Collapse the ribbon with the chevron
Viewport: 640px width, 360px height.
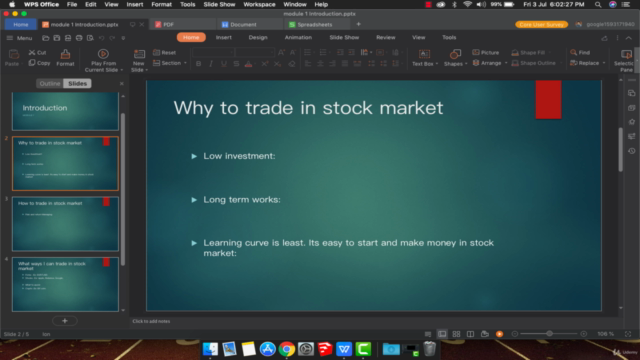click(x=629, y=38)
